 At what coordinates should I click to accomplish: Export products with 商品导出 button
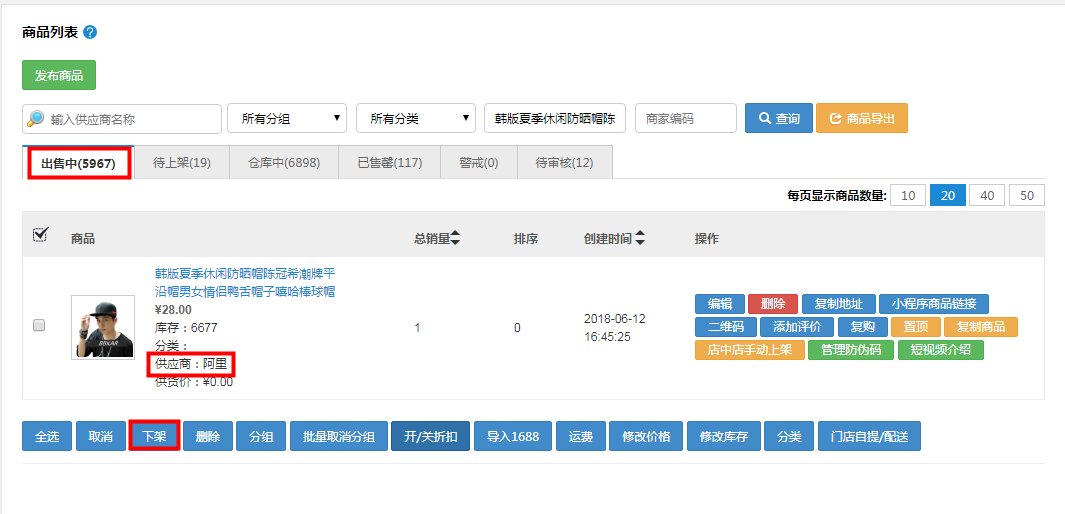tap(861, 118)
